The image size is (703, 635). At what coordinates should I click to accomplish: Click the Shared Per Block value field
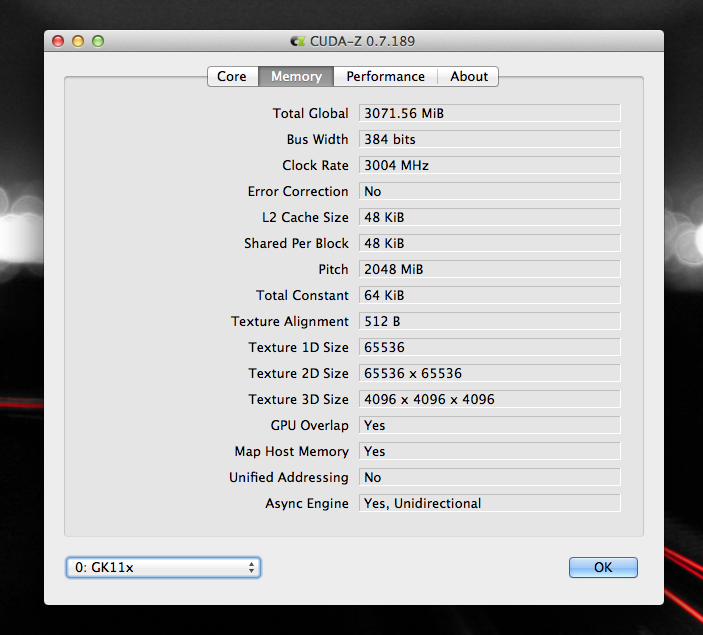click(x=490, y=243)
